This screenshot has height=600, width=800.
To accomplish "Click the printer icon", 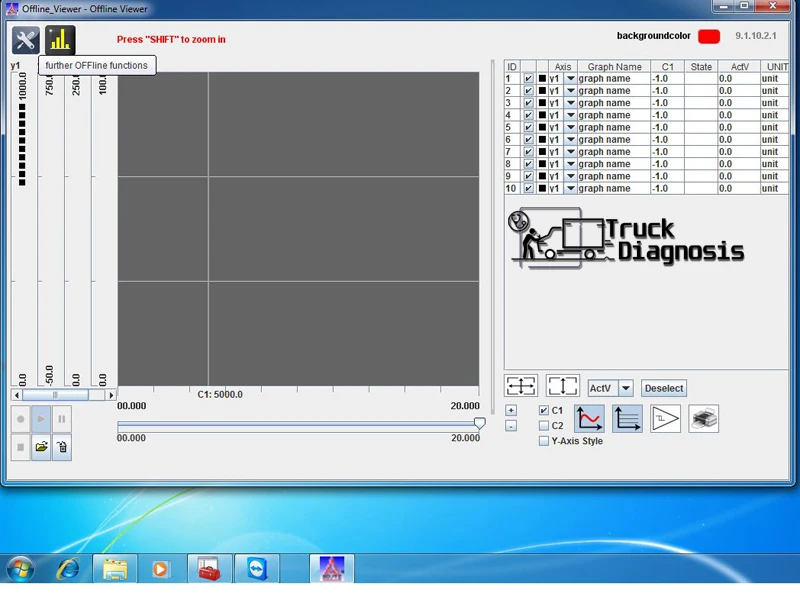I will coord(704,419).
